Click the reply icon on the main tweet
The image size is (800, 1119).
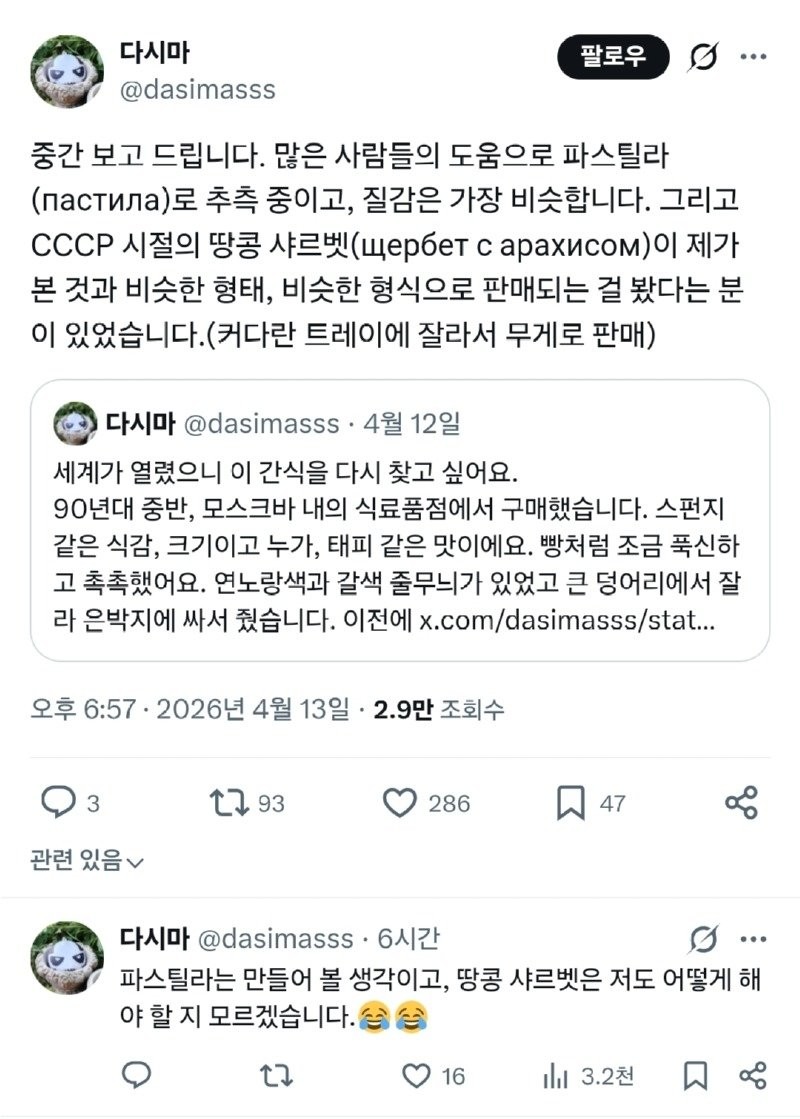(x=57, y=801)
